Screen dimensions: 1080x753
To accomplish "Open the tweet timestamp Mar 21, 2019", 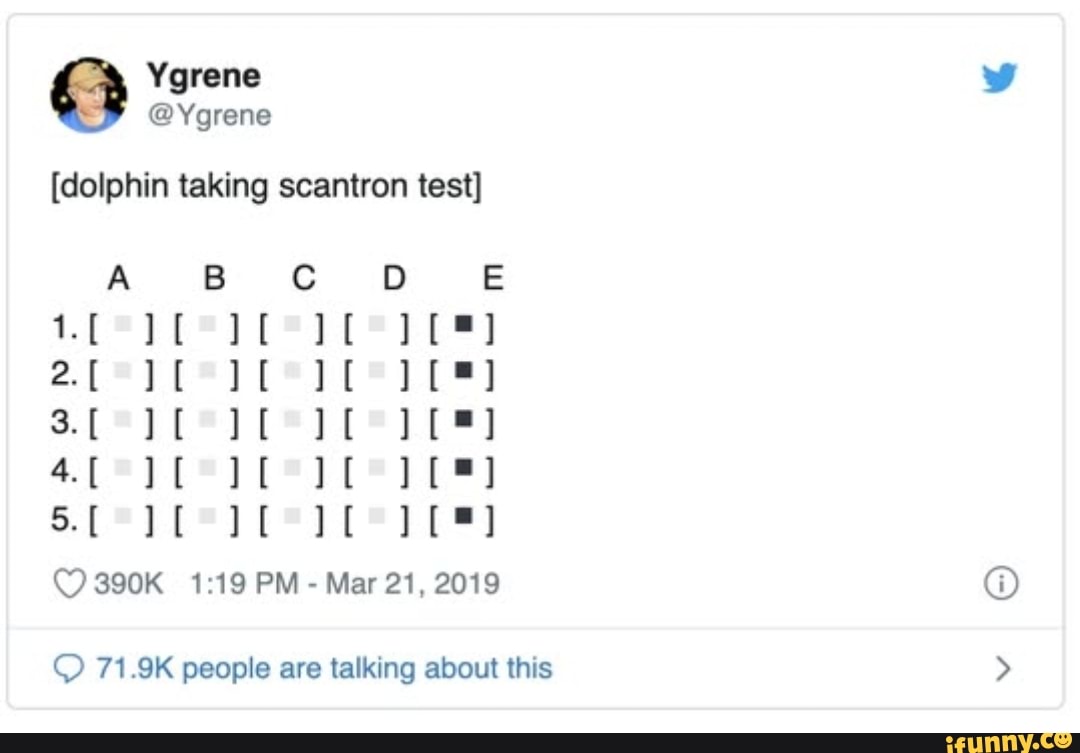I will 345,582.
